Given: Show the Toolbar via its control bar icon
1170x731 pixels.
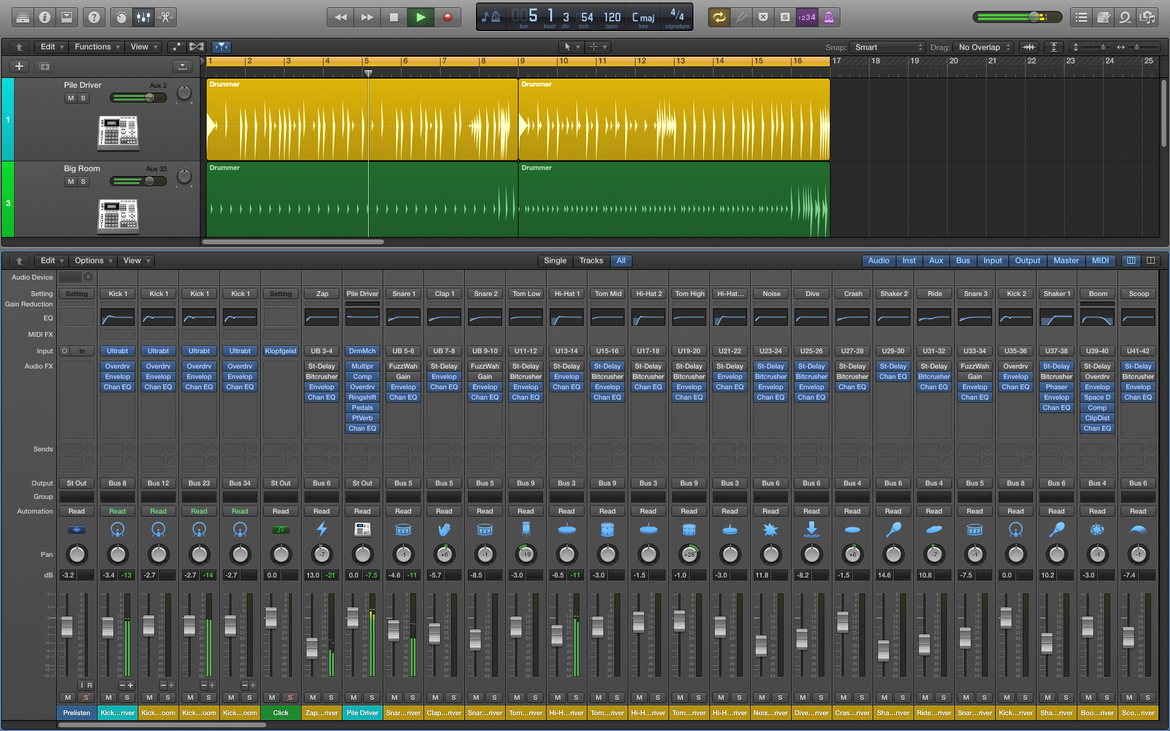Looking at the screenshot, I should (x=66, y=16).
